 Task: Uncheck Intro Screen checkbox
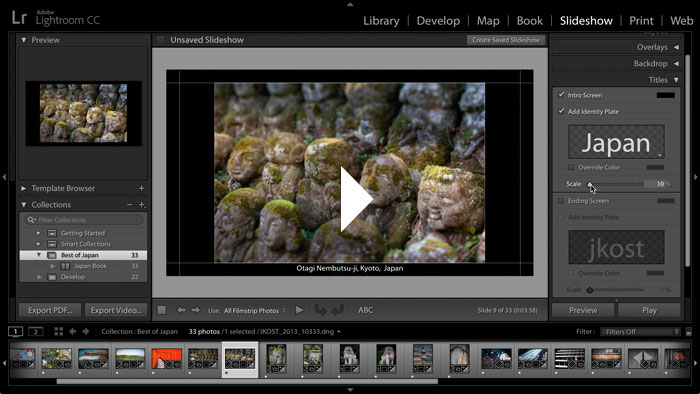click(x=561, y=95)
